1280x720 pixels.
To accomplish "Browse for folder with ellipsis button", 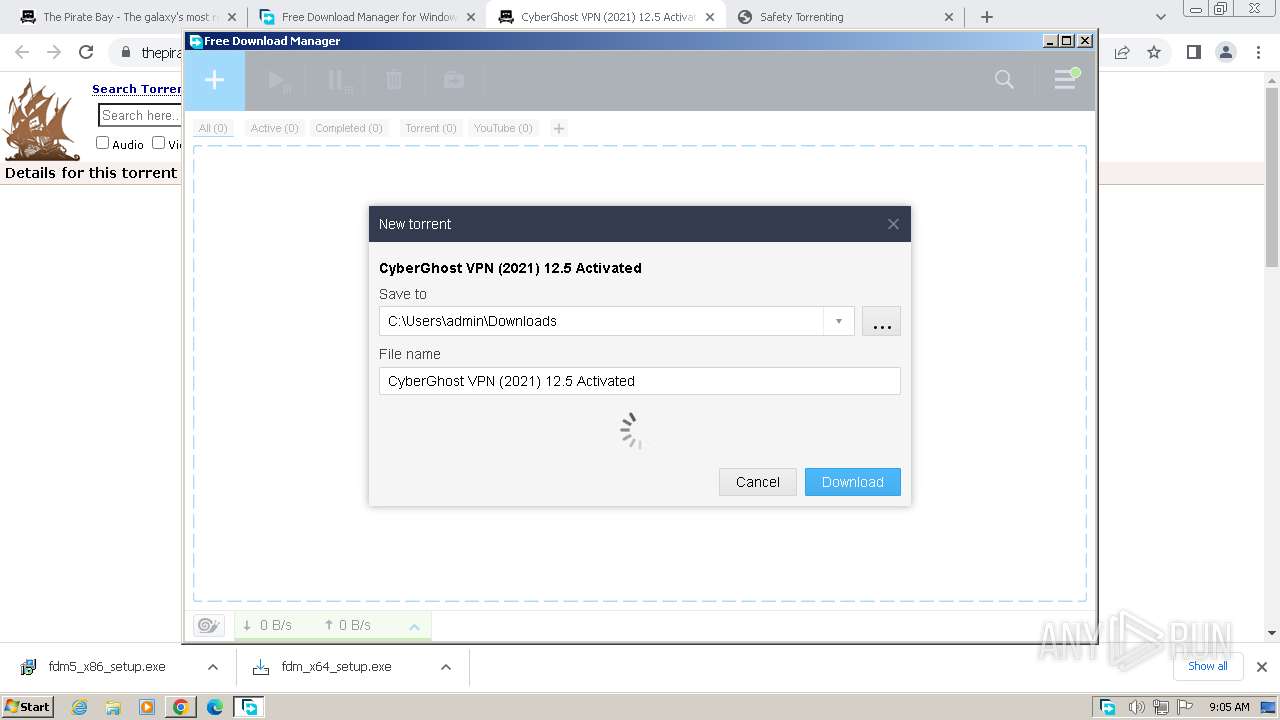I will tap(881, 321).
